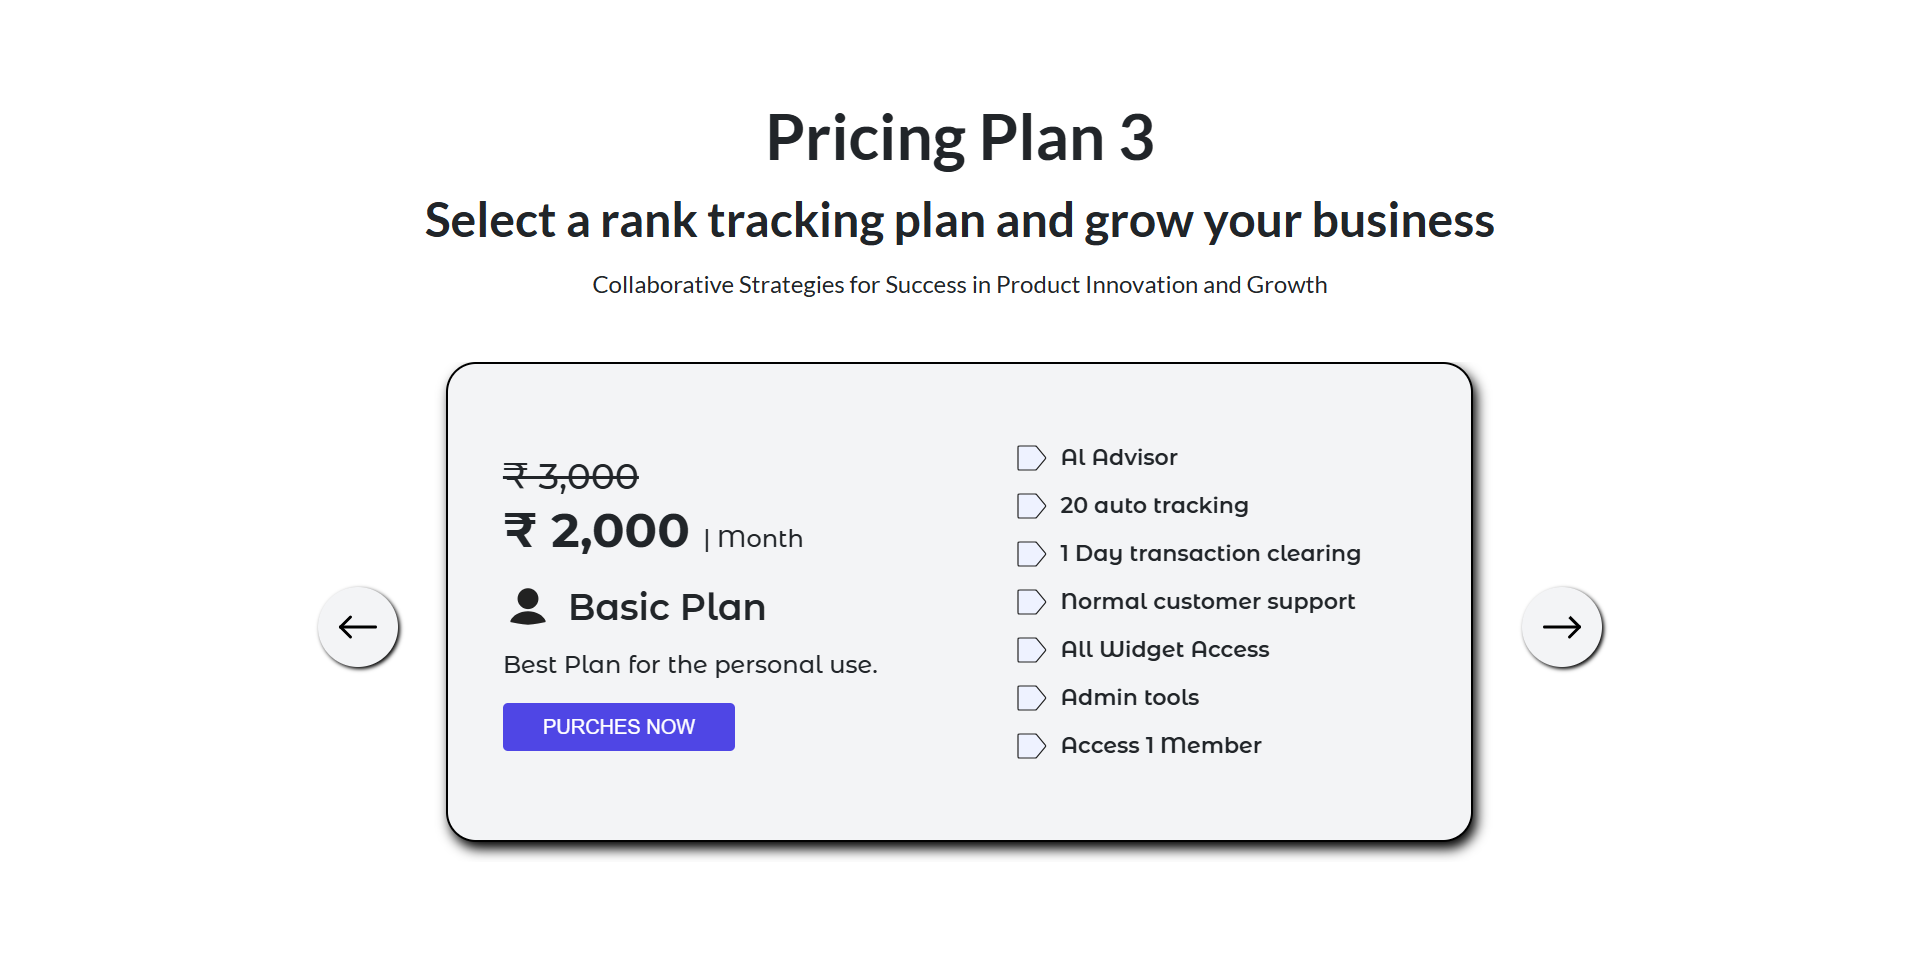Click tag icon beside 1 Day transaction clearing
The height and width of the screenshot is (962, 1920).
pos(1031,554)
